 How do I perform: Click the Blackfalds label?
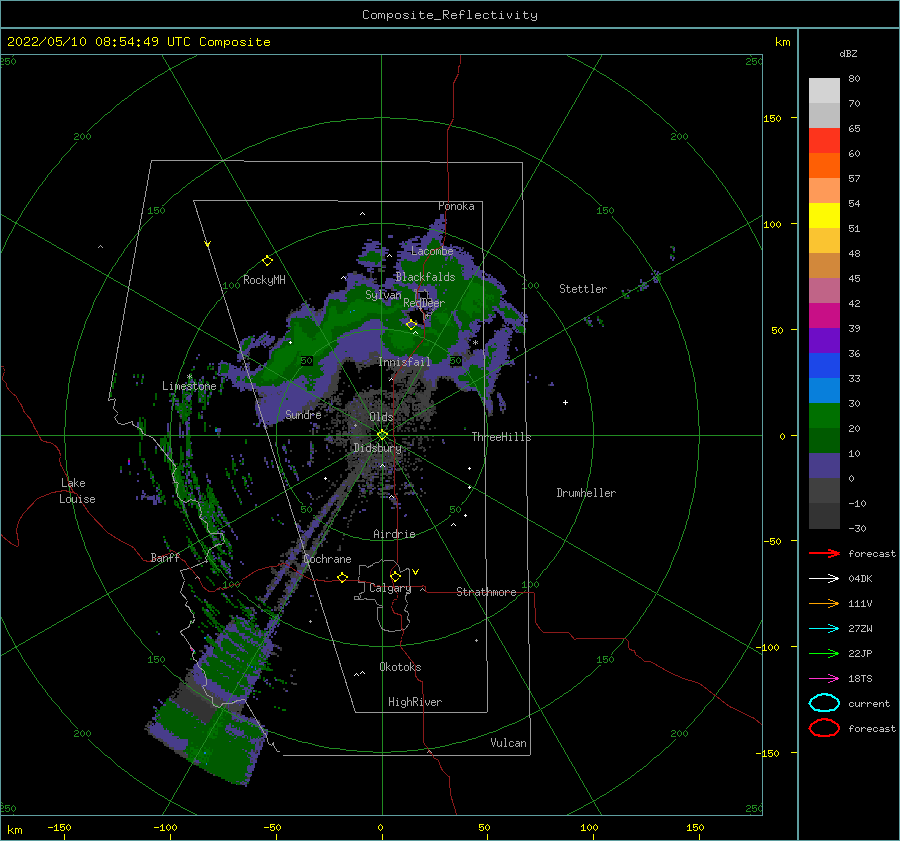(x=425, y=277)
